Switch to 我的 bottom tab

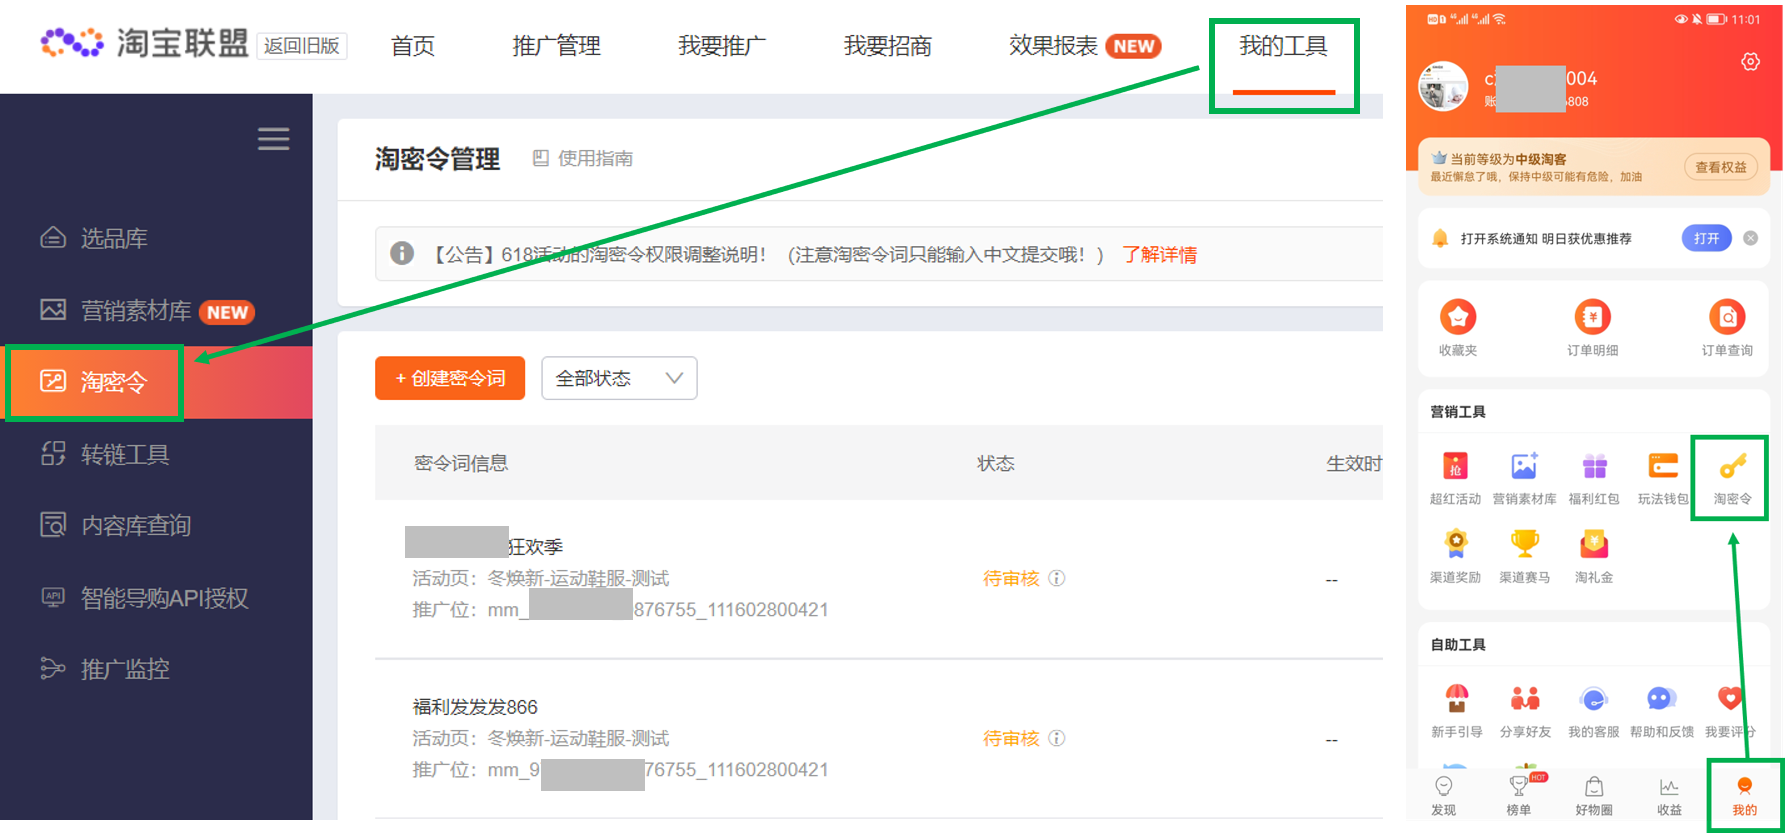point(1744,796)
